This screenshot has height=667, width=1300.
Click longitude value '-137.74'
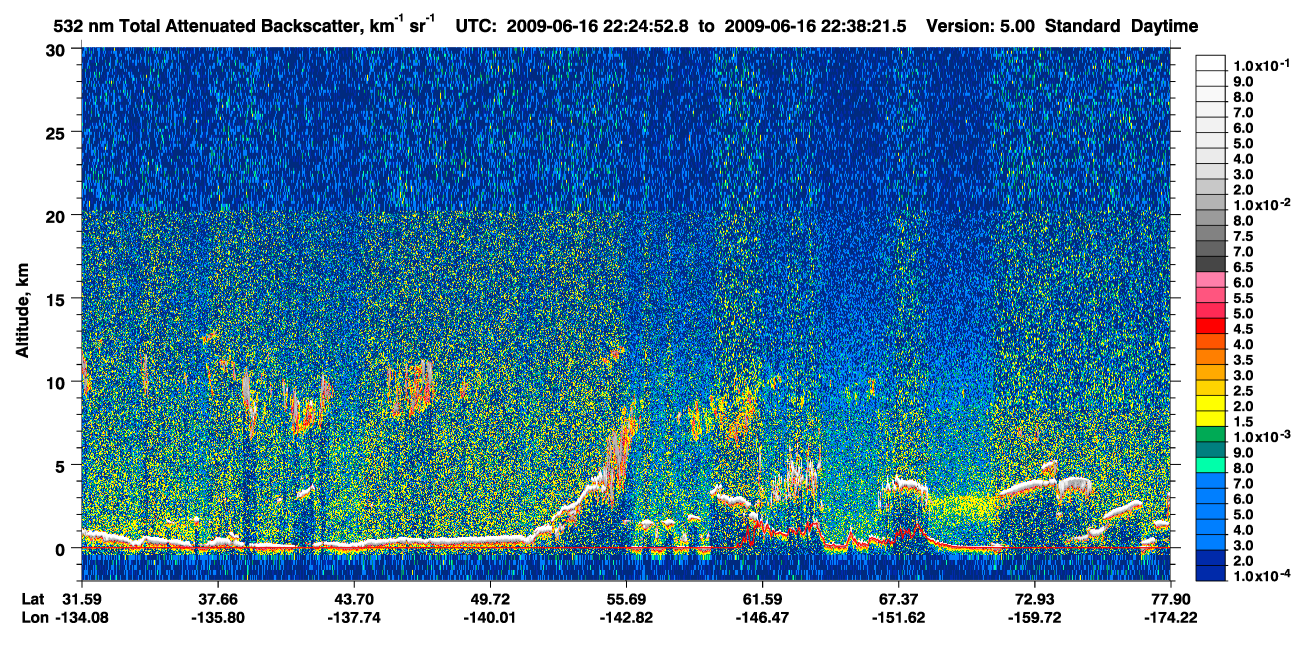[353, 617]
